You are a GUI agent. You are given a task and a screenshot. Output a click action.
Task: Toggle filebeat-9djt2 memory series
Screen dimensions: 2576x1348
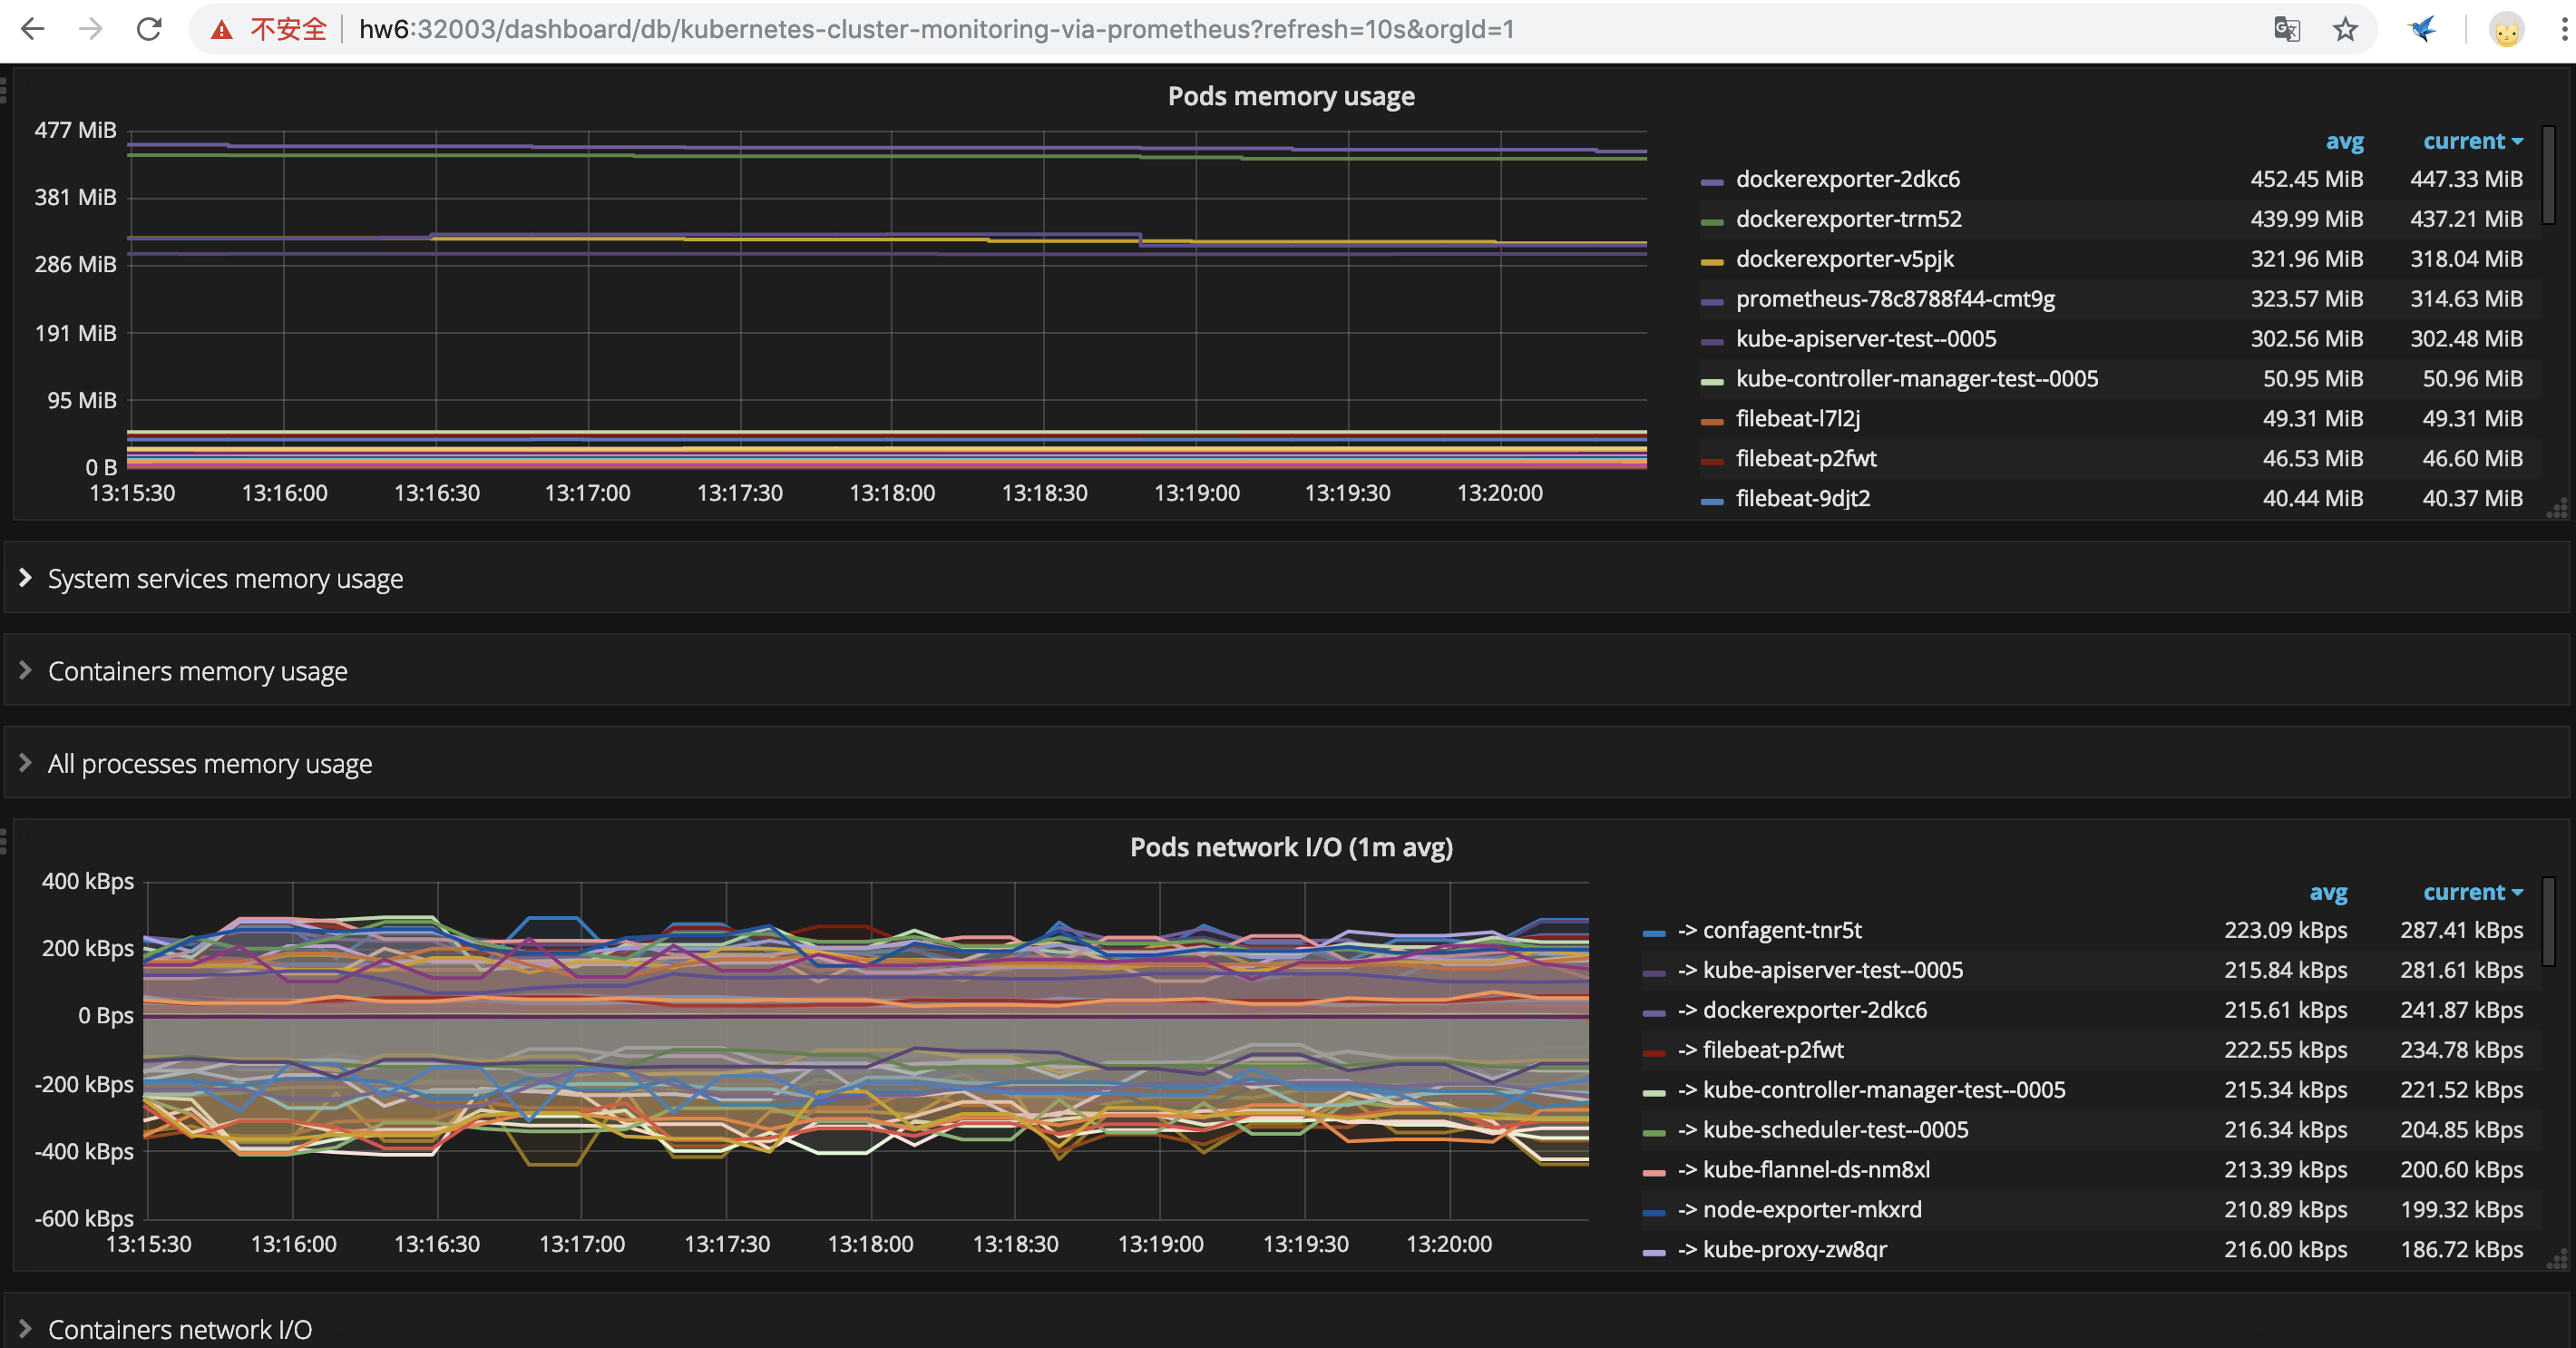pyautogui.click(x=1803, y=499)
